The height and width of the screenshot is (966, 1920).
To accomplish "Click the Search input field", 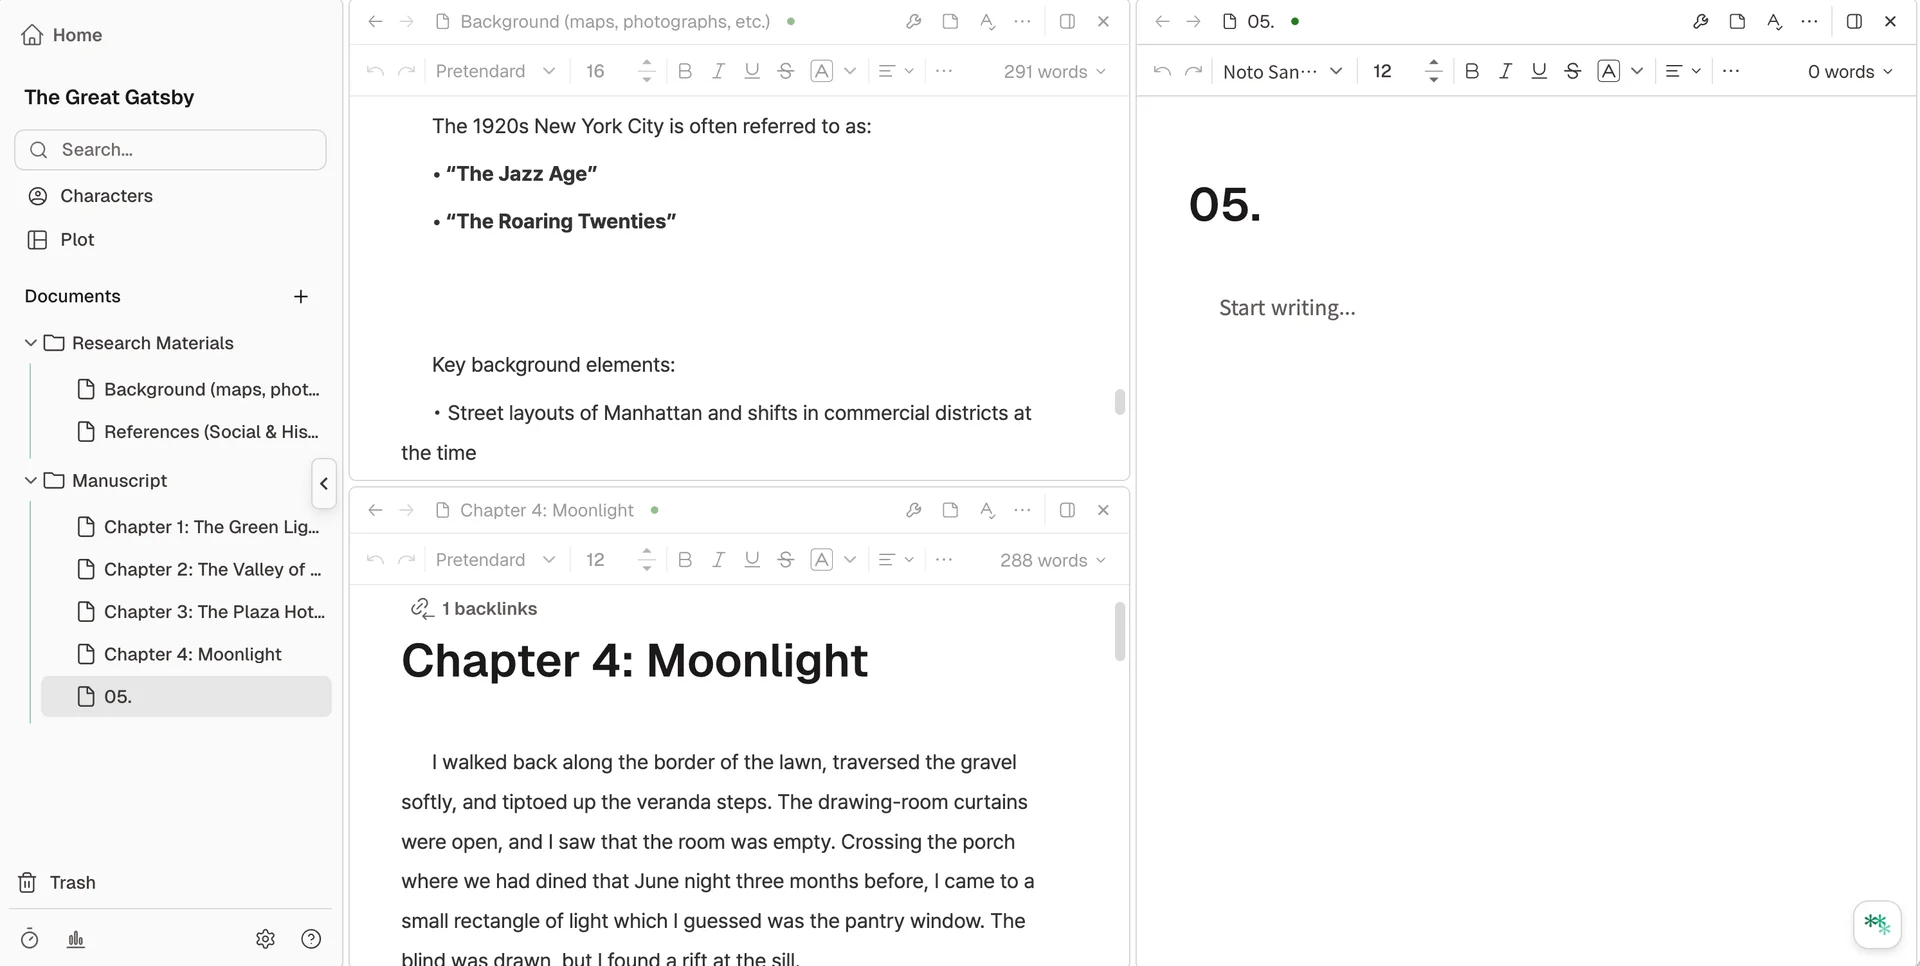I will (170, 150).
